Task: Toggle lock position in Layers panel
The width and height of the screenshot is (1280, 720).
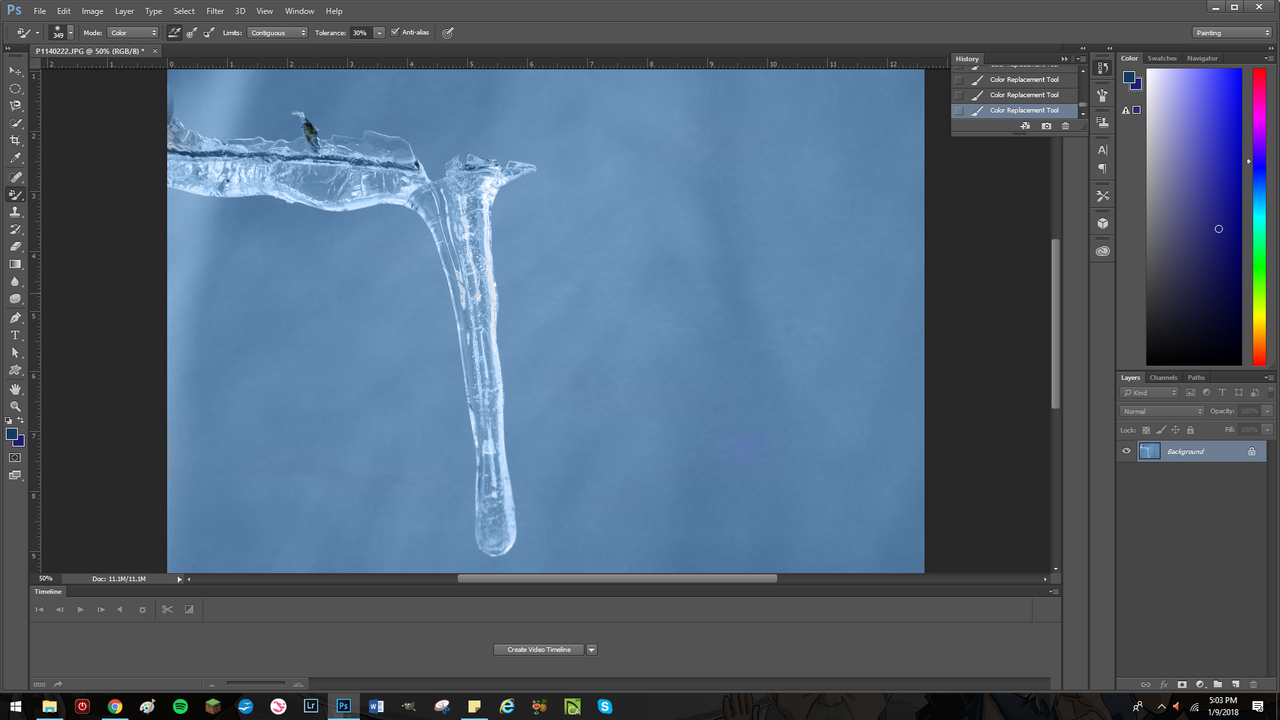Action: 1175,430
